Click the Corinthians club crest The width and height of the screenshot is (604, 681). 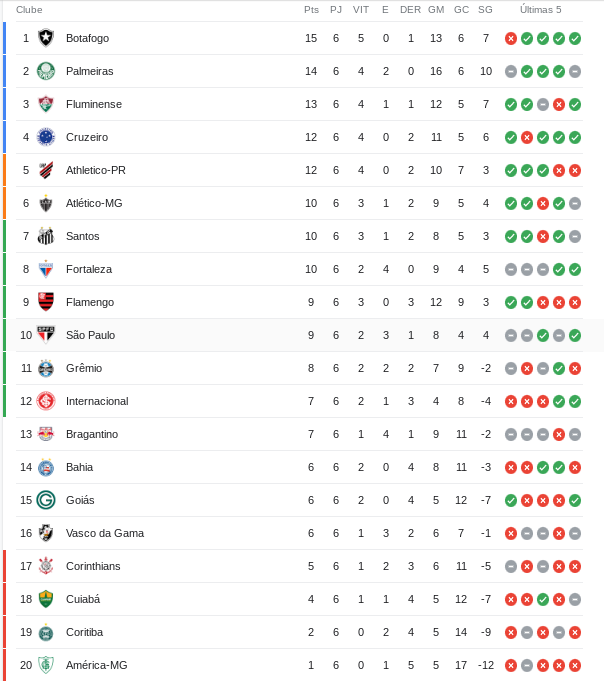46,566
